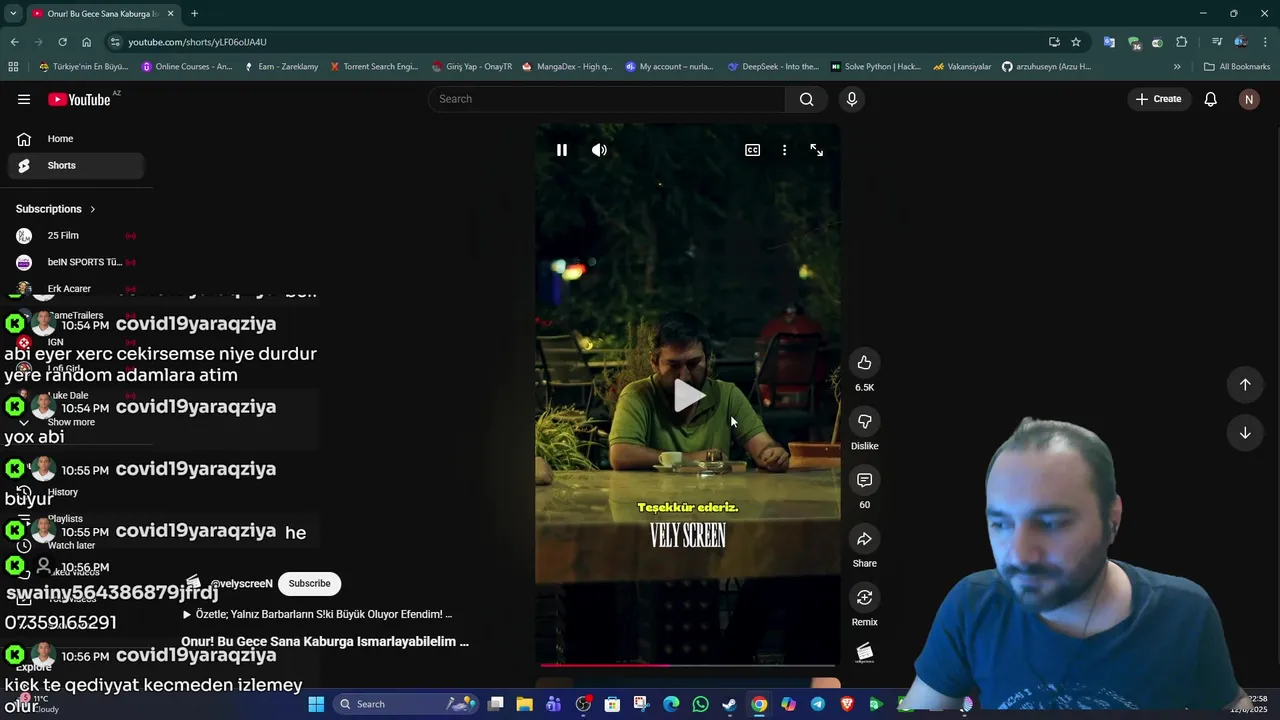Screen dimensions: 1280x720
Task: Open the media control music icon
Action: pyautogui.click(x=1216, y=42)
